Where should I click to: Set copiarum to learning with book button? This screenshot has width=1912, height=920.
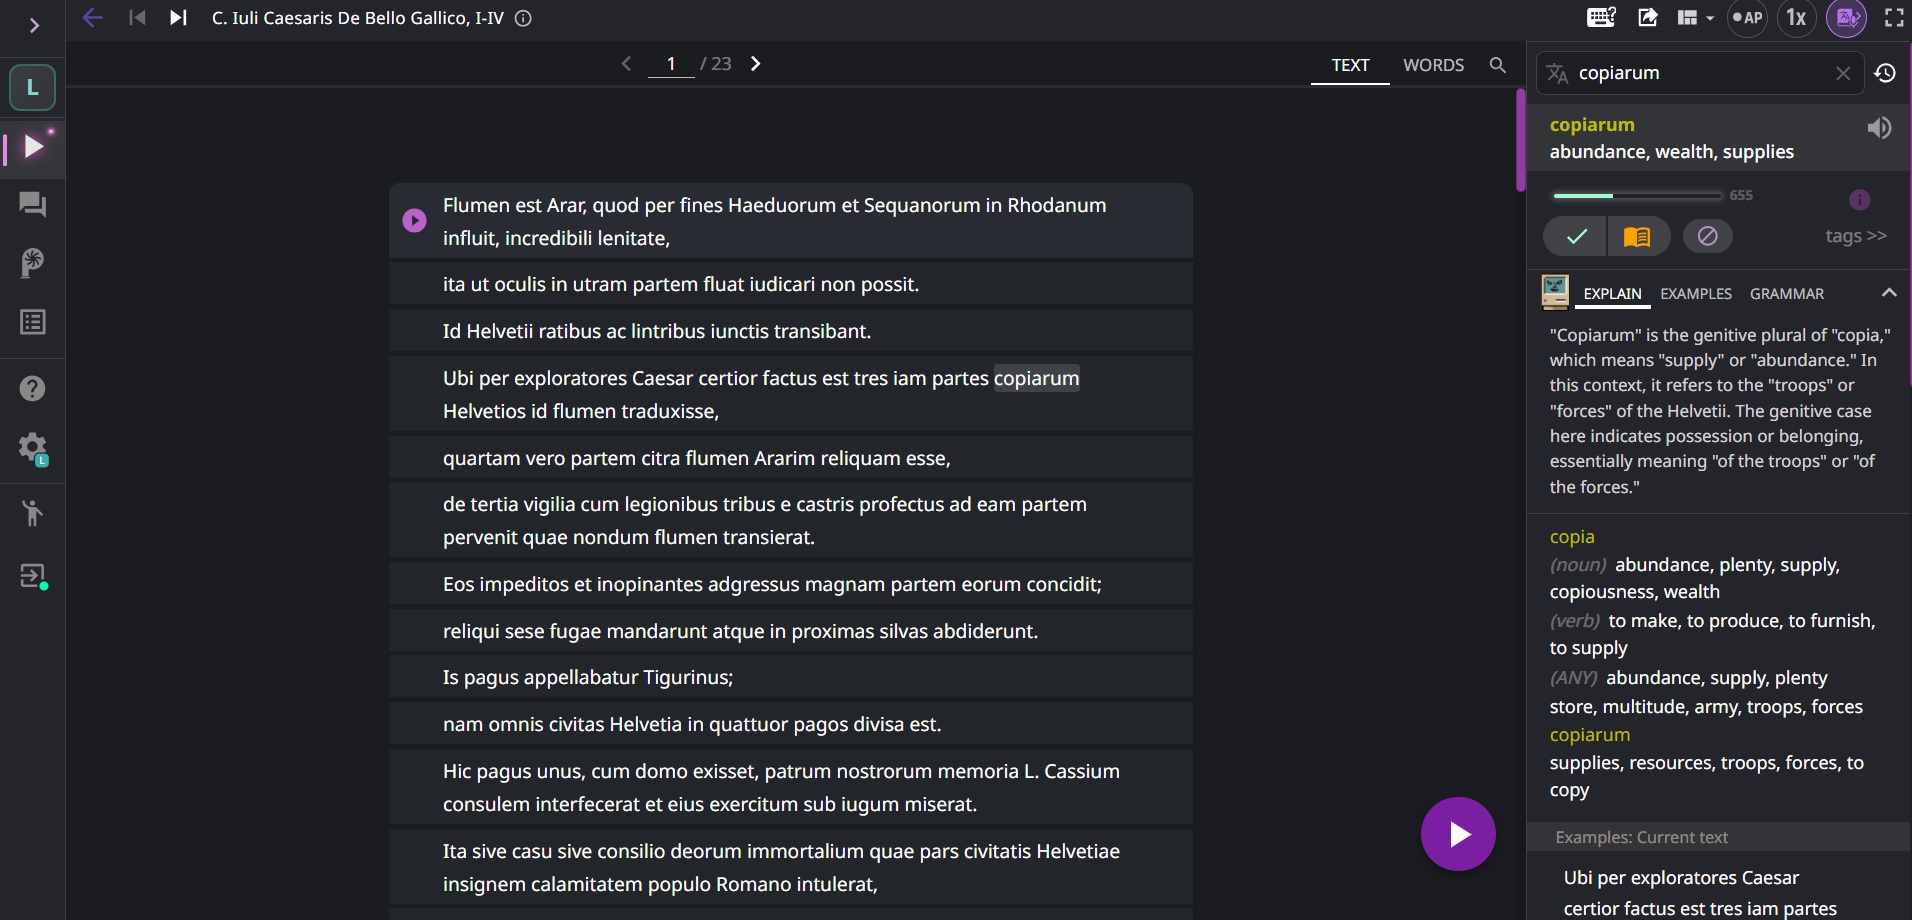(1637, 236)
